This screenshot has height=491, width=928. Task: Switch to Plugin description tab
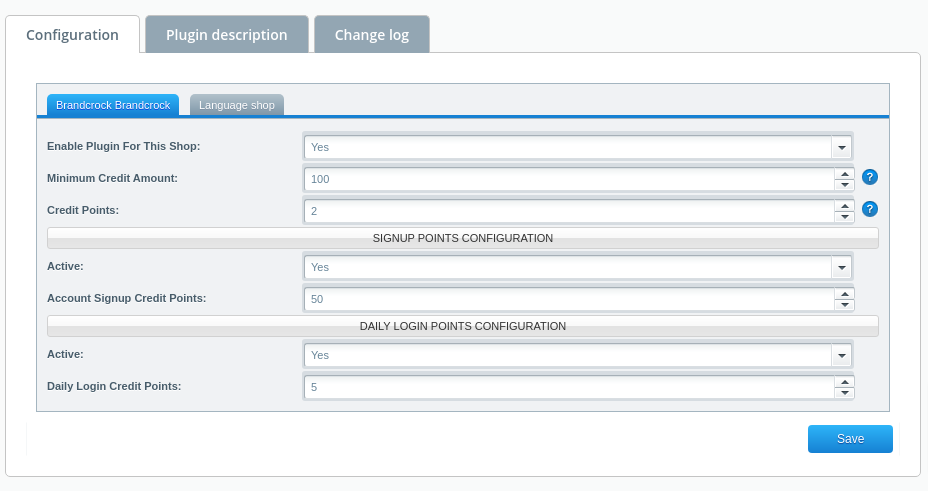227,35
